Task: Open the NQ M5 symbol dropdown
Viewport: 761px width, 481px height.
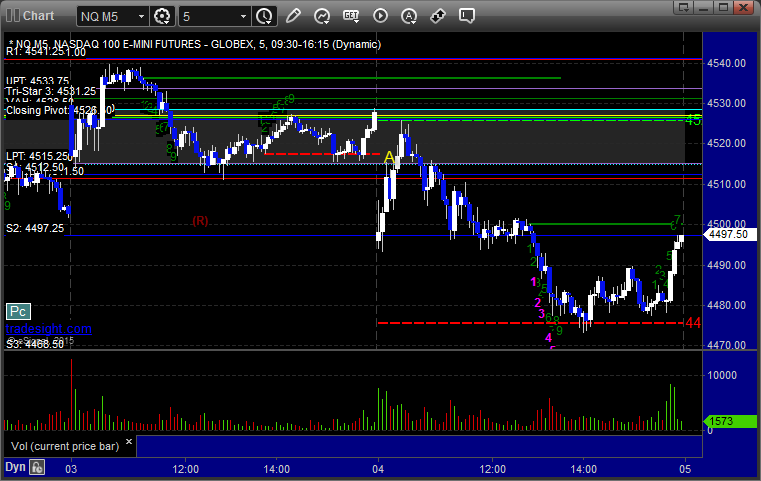Action: (113, 17)
